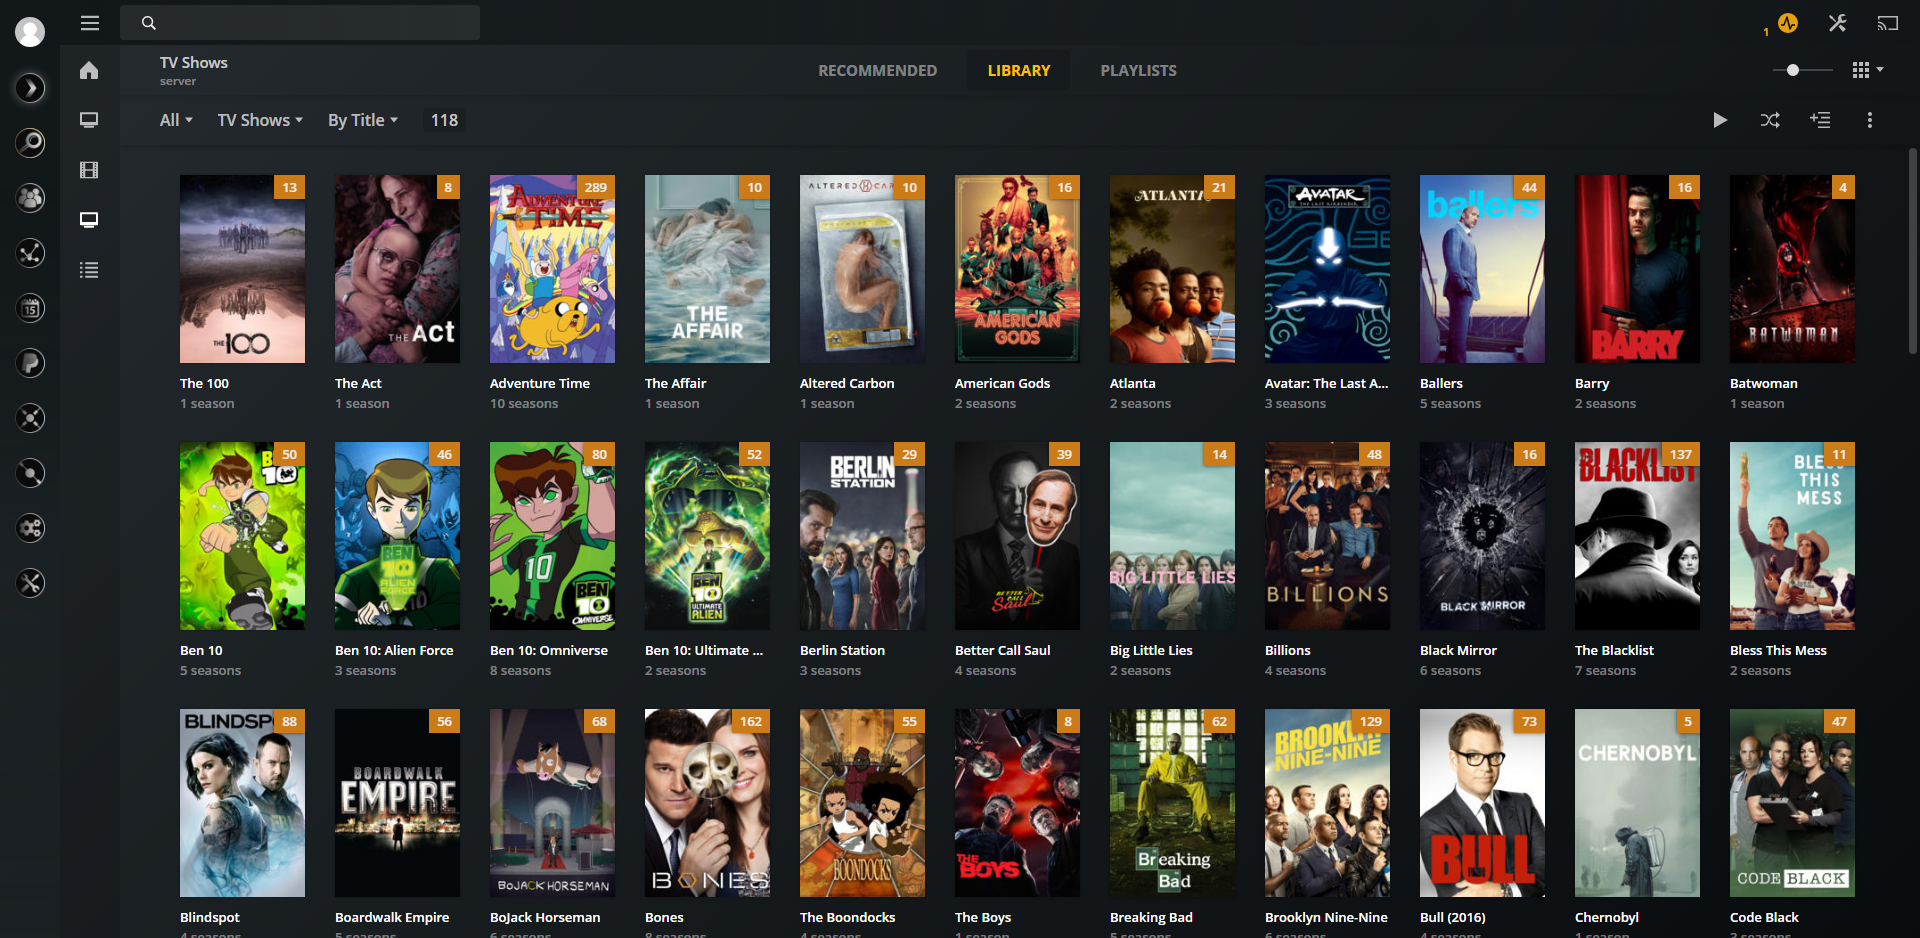Viewport: 1920px width, 938px height.
Task: Open the Barry poster
Action: 1637,269
